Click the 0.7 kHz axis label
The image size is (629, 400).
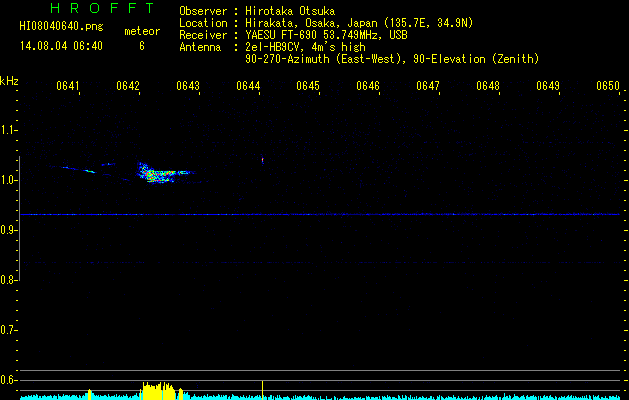click(x=8, y=330)
